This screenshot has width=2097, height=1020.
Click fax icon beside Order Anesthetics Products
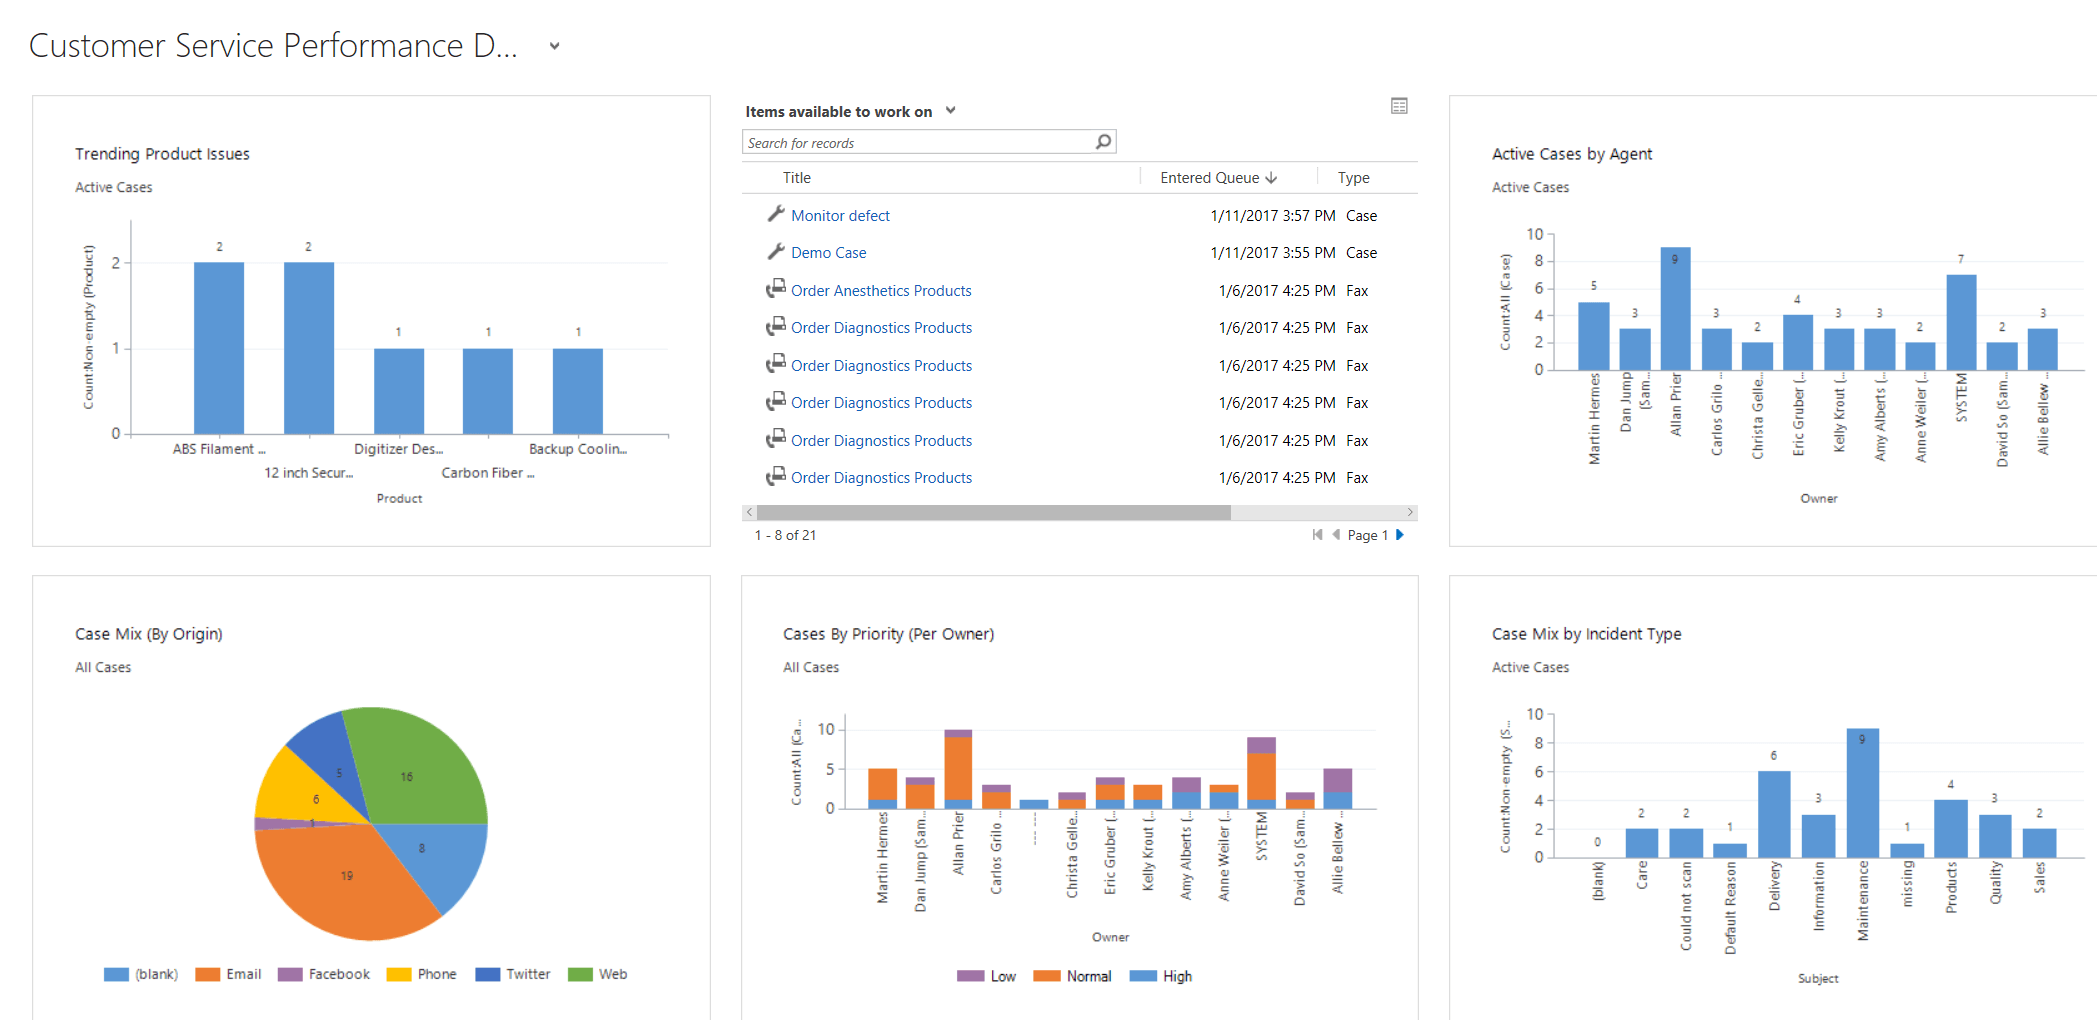pyautogui.click(x=775, y=289)
